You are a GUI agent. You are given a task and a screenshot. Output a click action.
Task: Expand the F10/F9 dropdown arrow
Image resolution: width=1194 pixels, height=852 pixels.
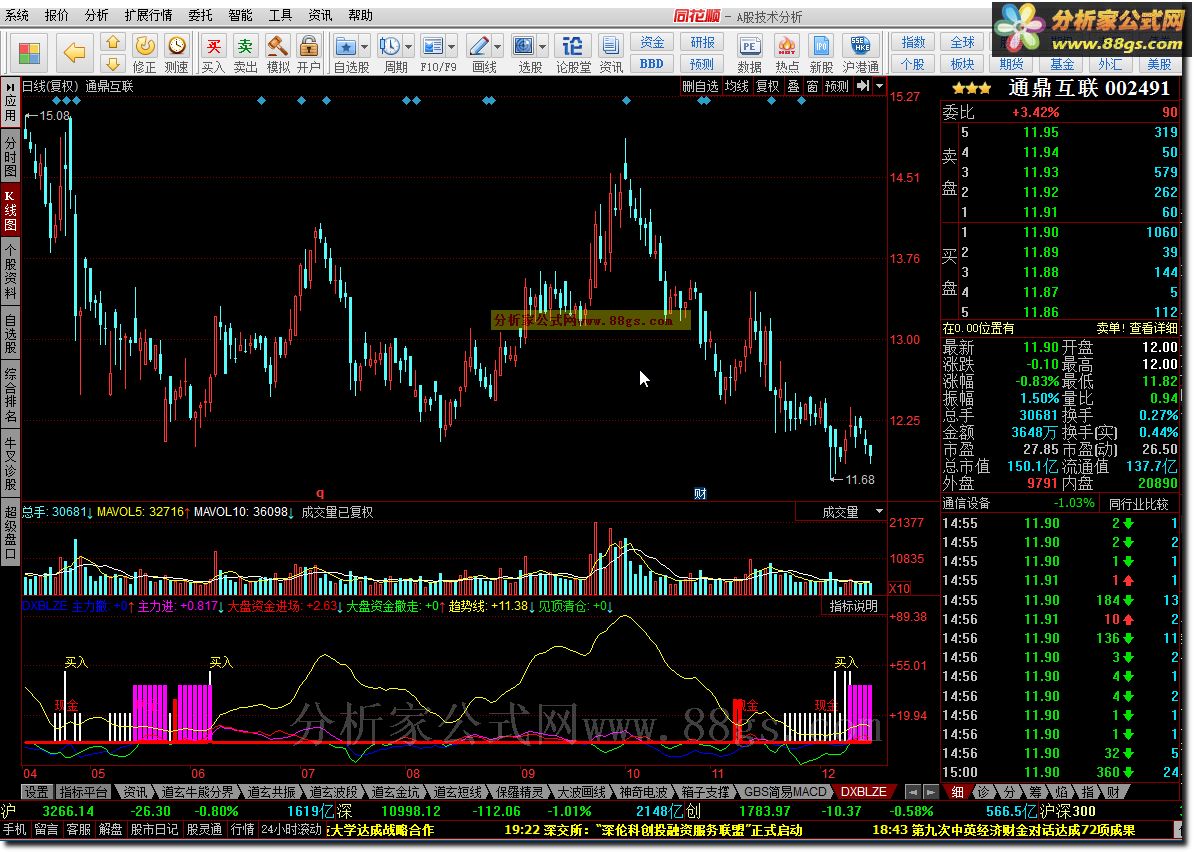pyautogui.click(x=452, y=47)
